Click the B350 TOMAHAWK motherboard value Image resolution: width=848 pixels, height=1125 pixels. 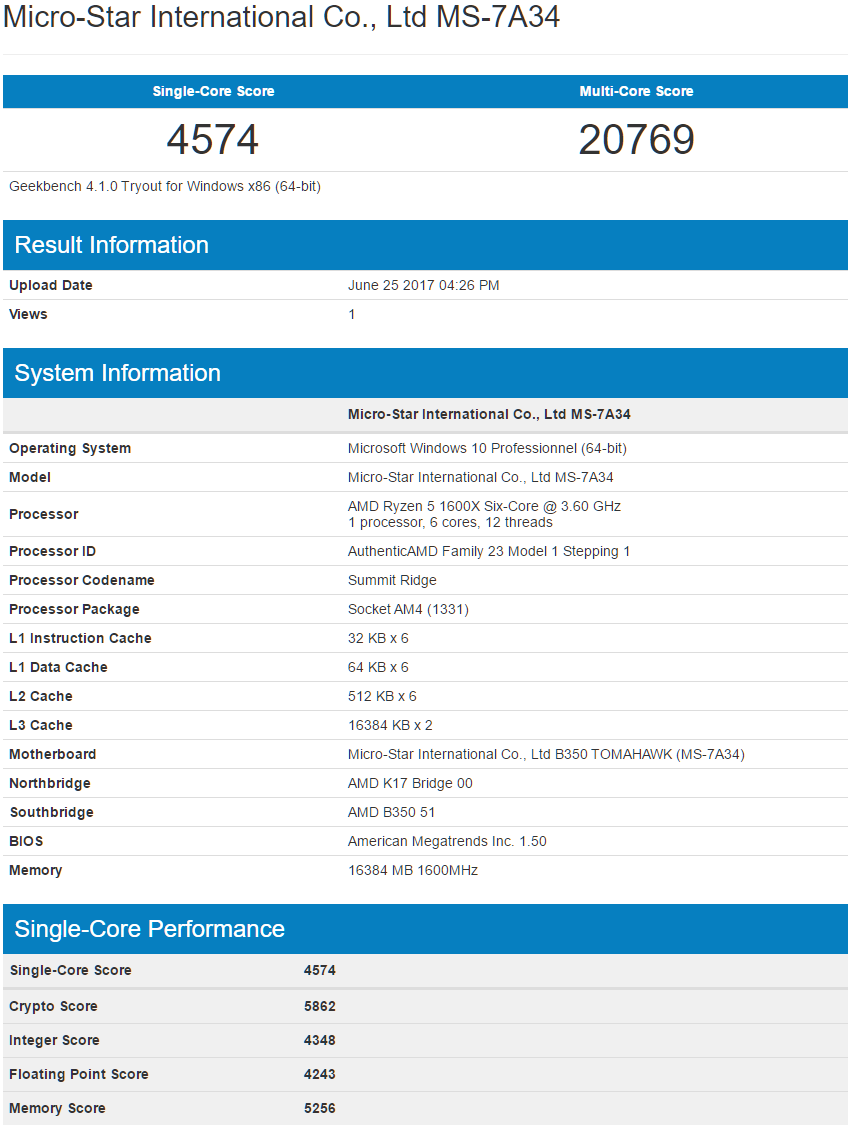[x=546, y=754]
